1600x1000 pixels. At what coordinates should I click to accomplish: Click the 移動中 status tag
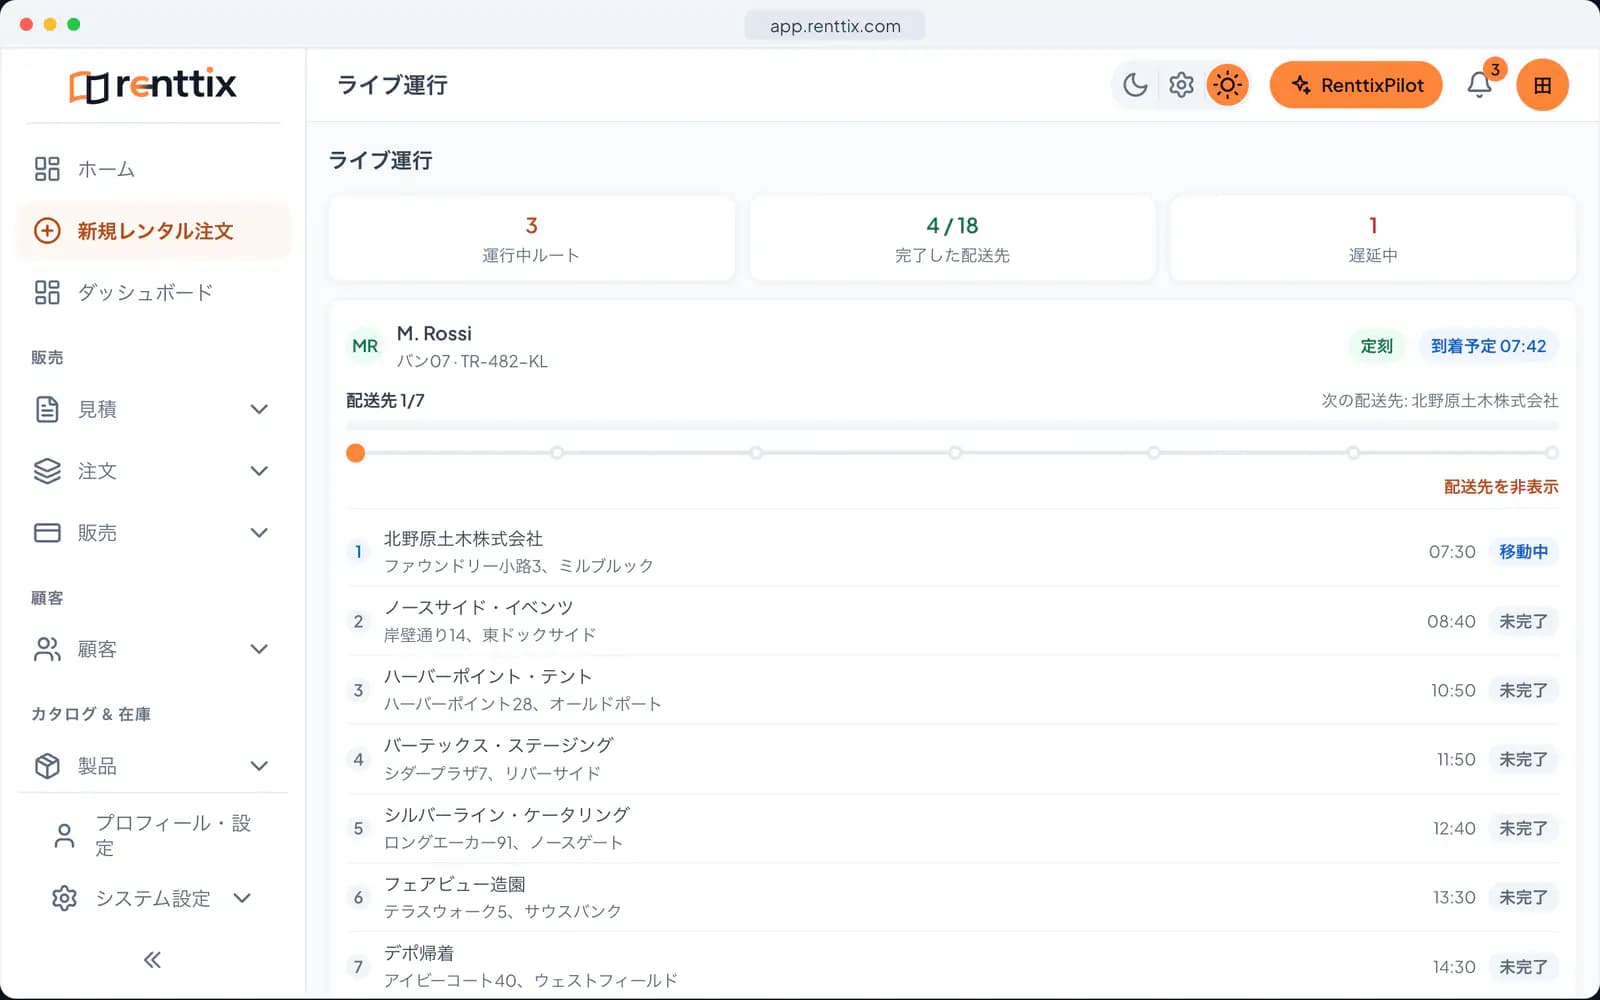(x=1523, y=552)
